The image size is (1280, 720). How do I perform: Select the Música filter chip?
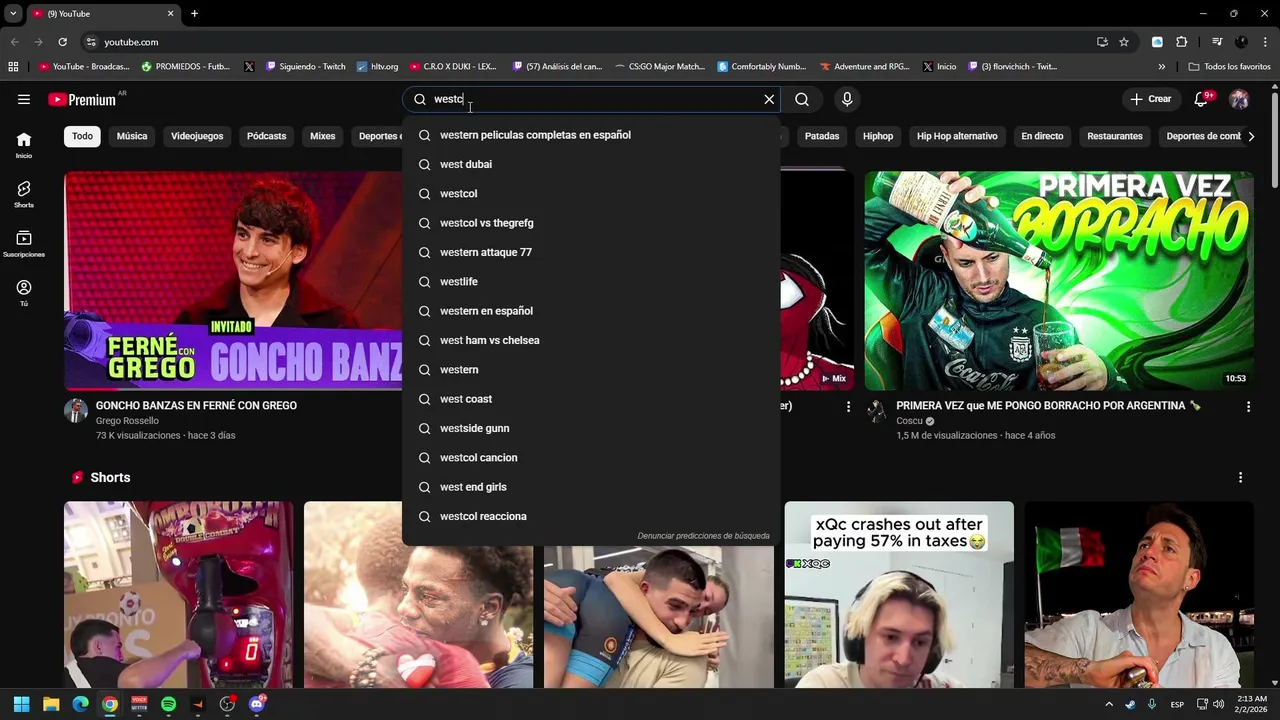(x=132, y=136)
